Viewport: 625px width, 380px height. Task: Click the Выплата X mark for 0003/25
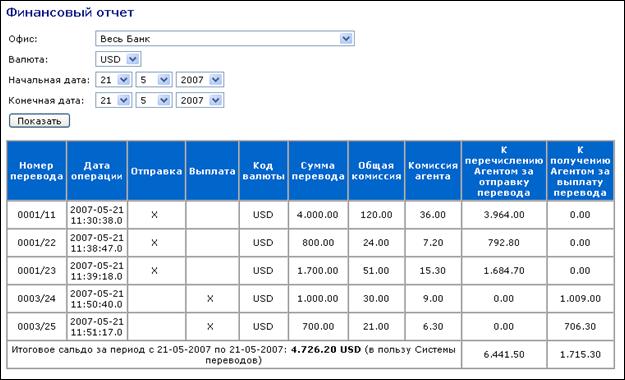tap(210, 326)
